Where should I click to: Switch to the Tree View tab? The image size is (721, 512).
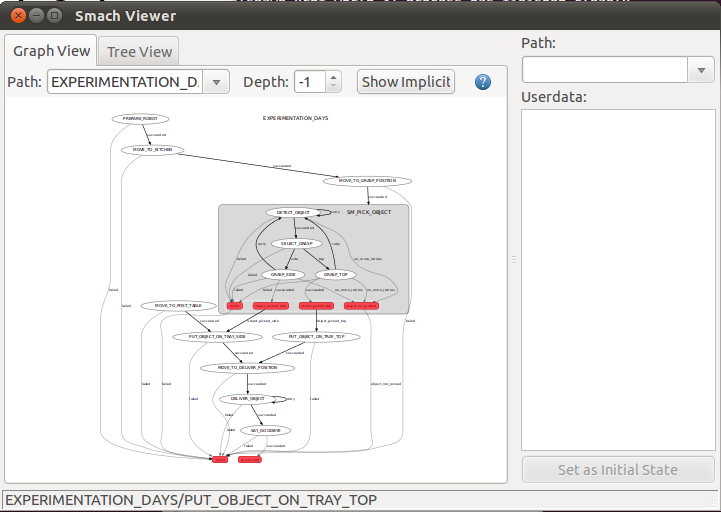(x=140, y=52)
